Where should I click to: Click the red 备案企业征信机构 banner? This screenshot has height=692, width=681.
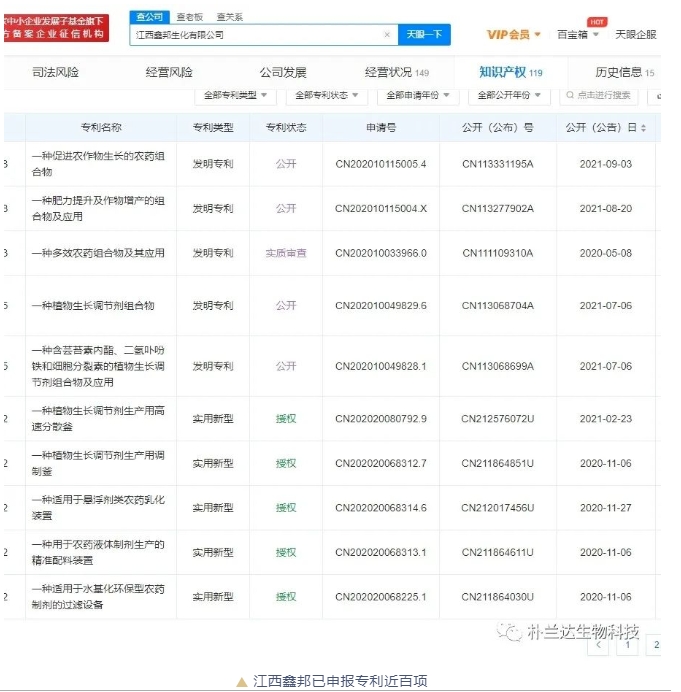56,28
